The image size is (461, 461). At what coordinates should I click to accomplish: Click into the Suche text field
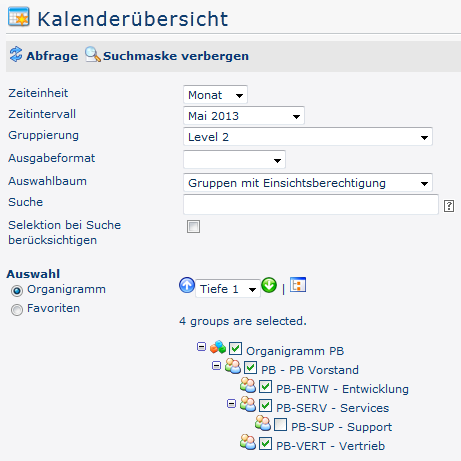(x=311, y=204)
